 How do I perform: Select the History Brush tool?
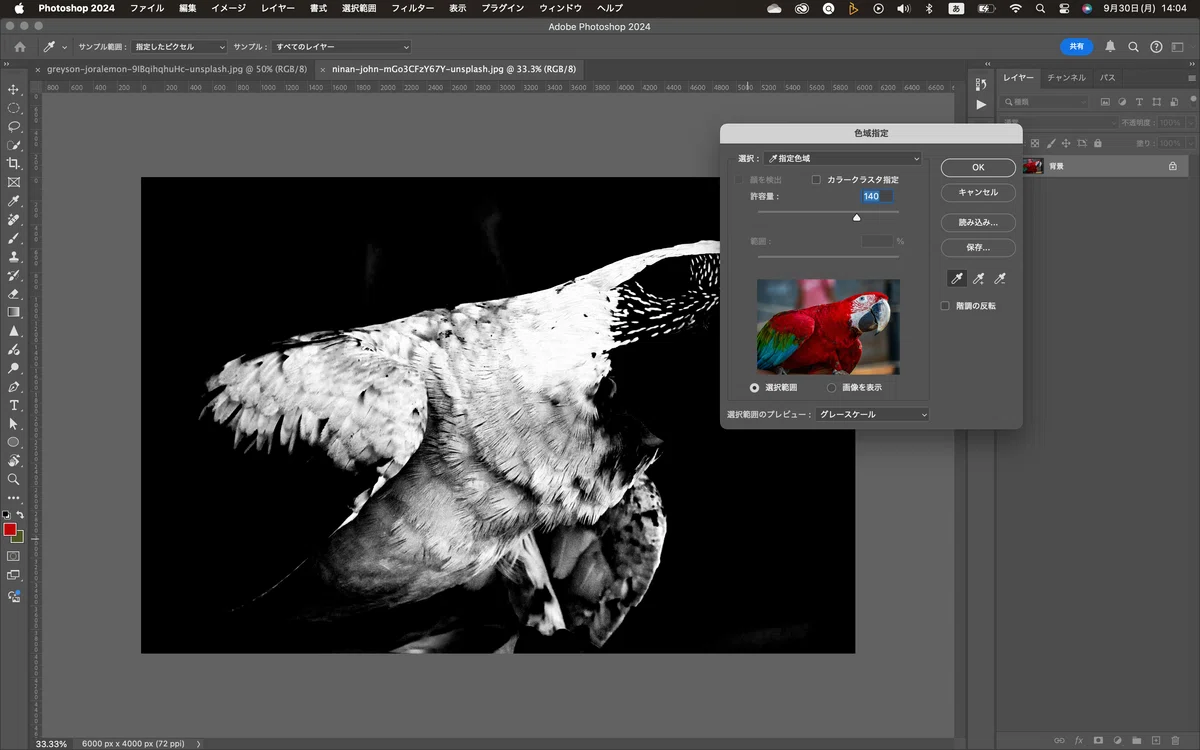[14, 275]
